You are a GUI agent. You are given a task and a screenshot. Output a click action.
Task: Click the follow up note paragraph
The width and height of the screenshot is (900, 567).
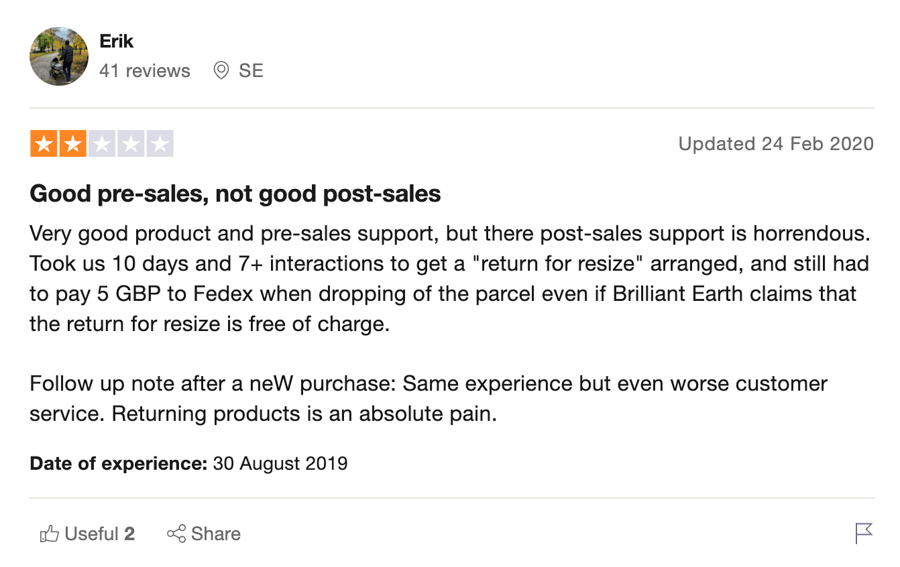(429, 398)
